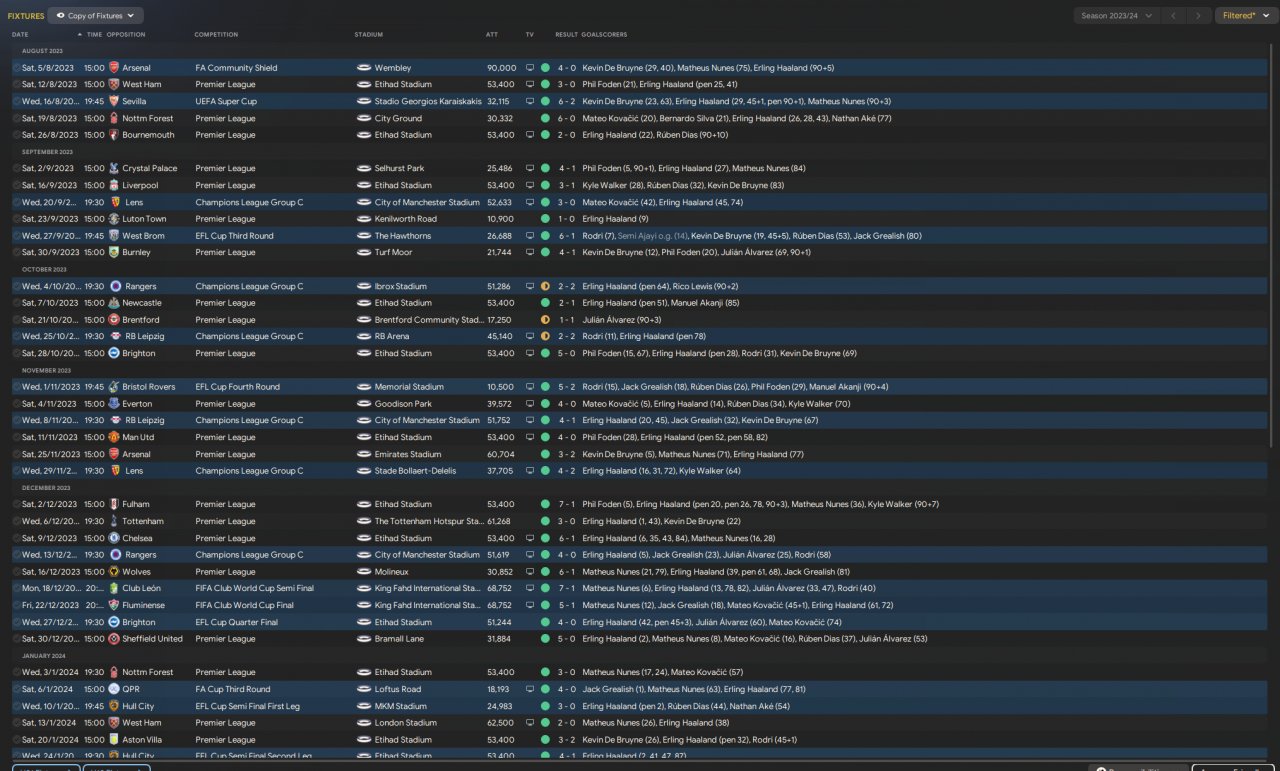Toggle the tick circle on the Sevilla row
Screen dimensions: 1280x771
pyautogui.click(x=16, y=101)
